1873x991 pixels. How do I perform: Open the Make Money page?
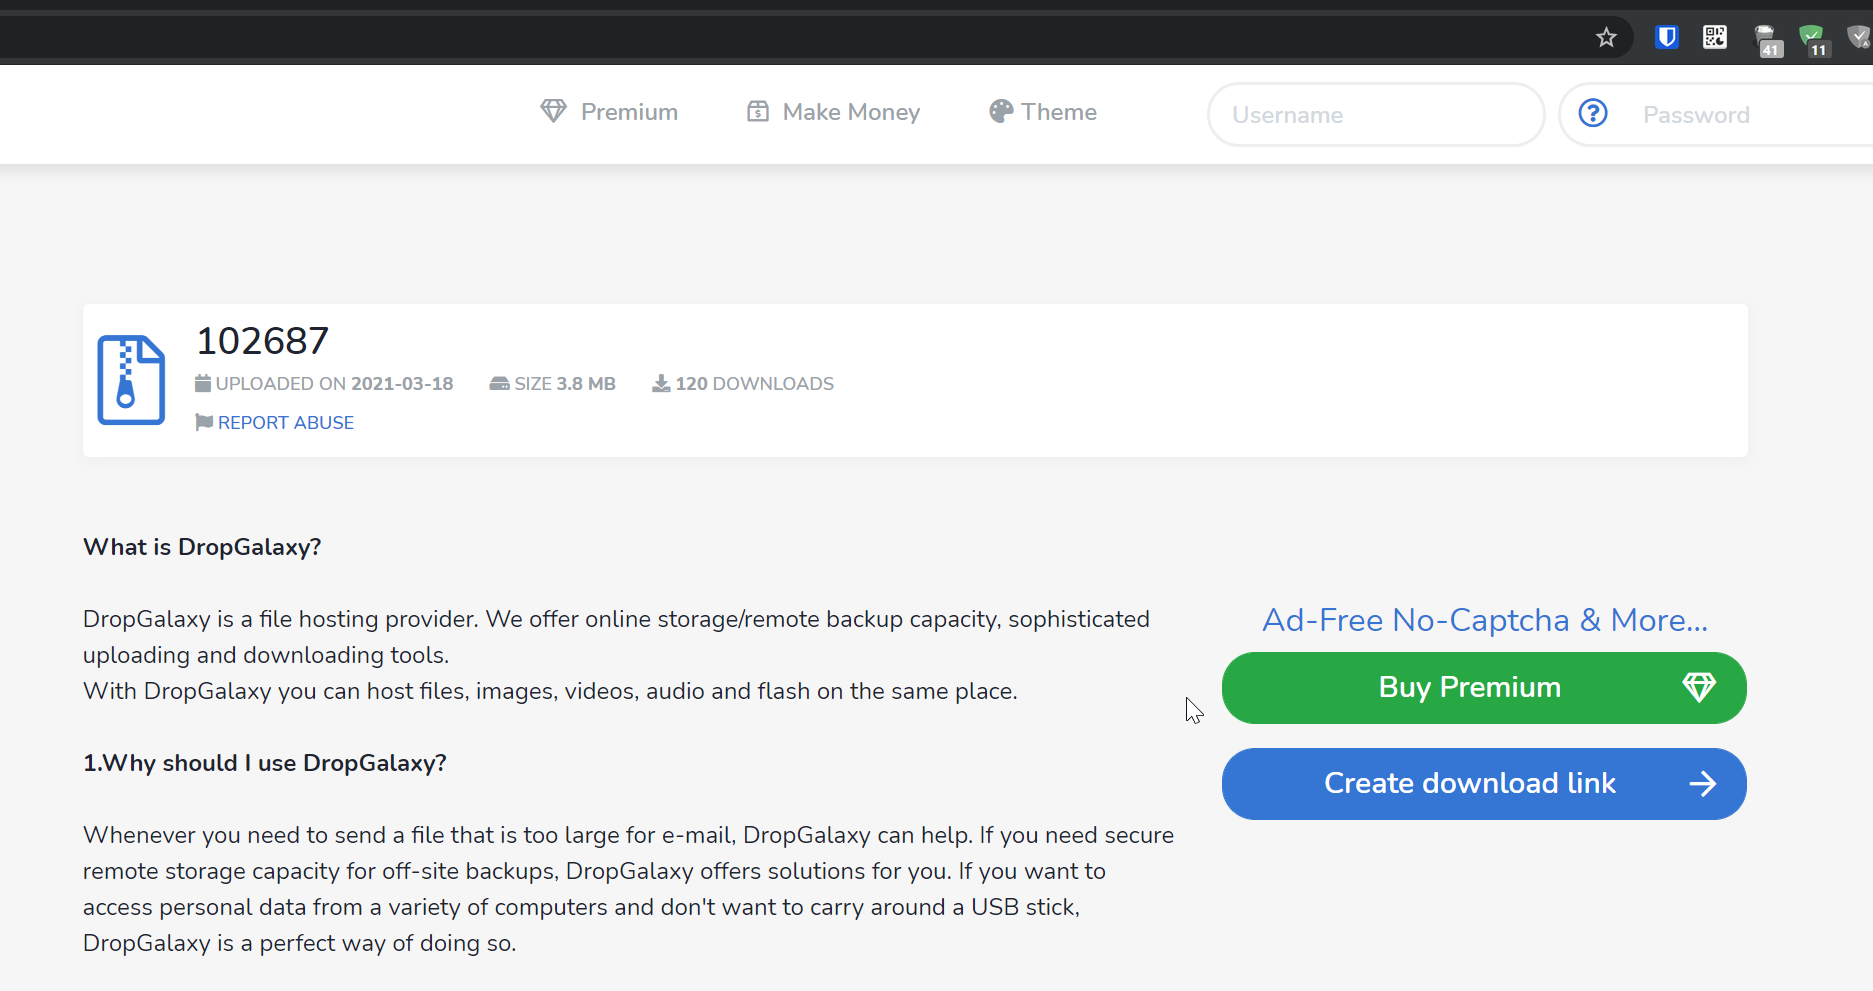[850, 111]
